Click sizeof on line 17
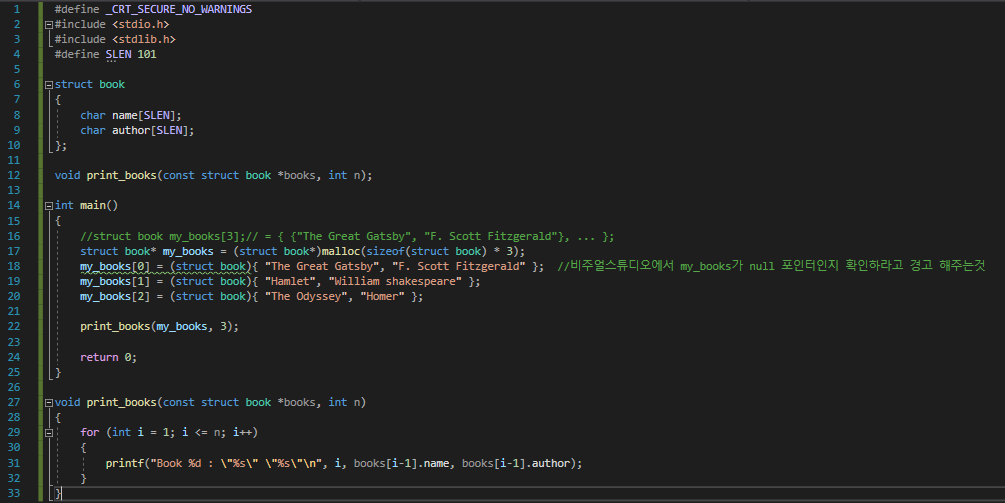This screenshot has width=1005, height=503. [385, 251]
